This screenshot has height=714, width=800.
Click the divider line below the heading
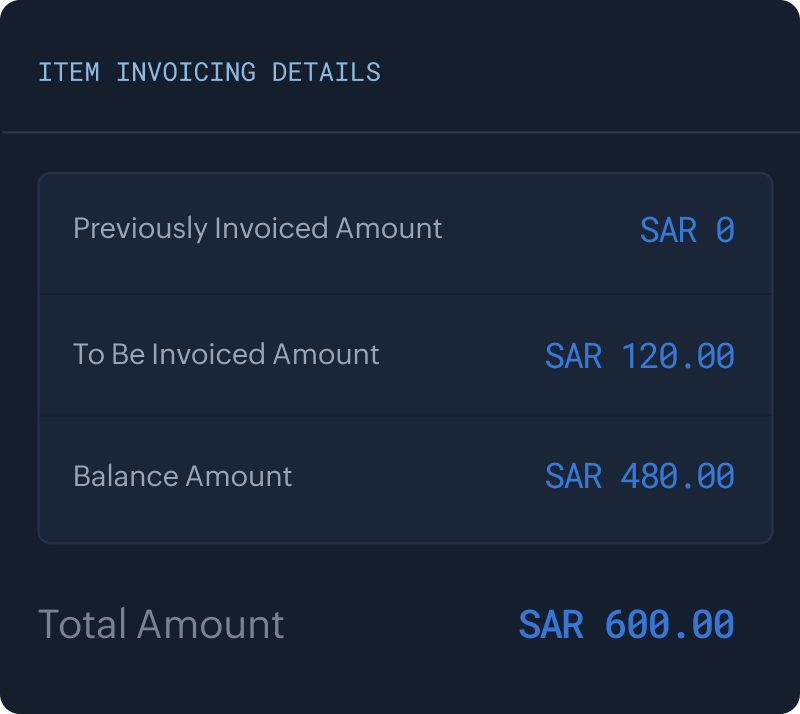400,131
